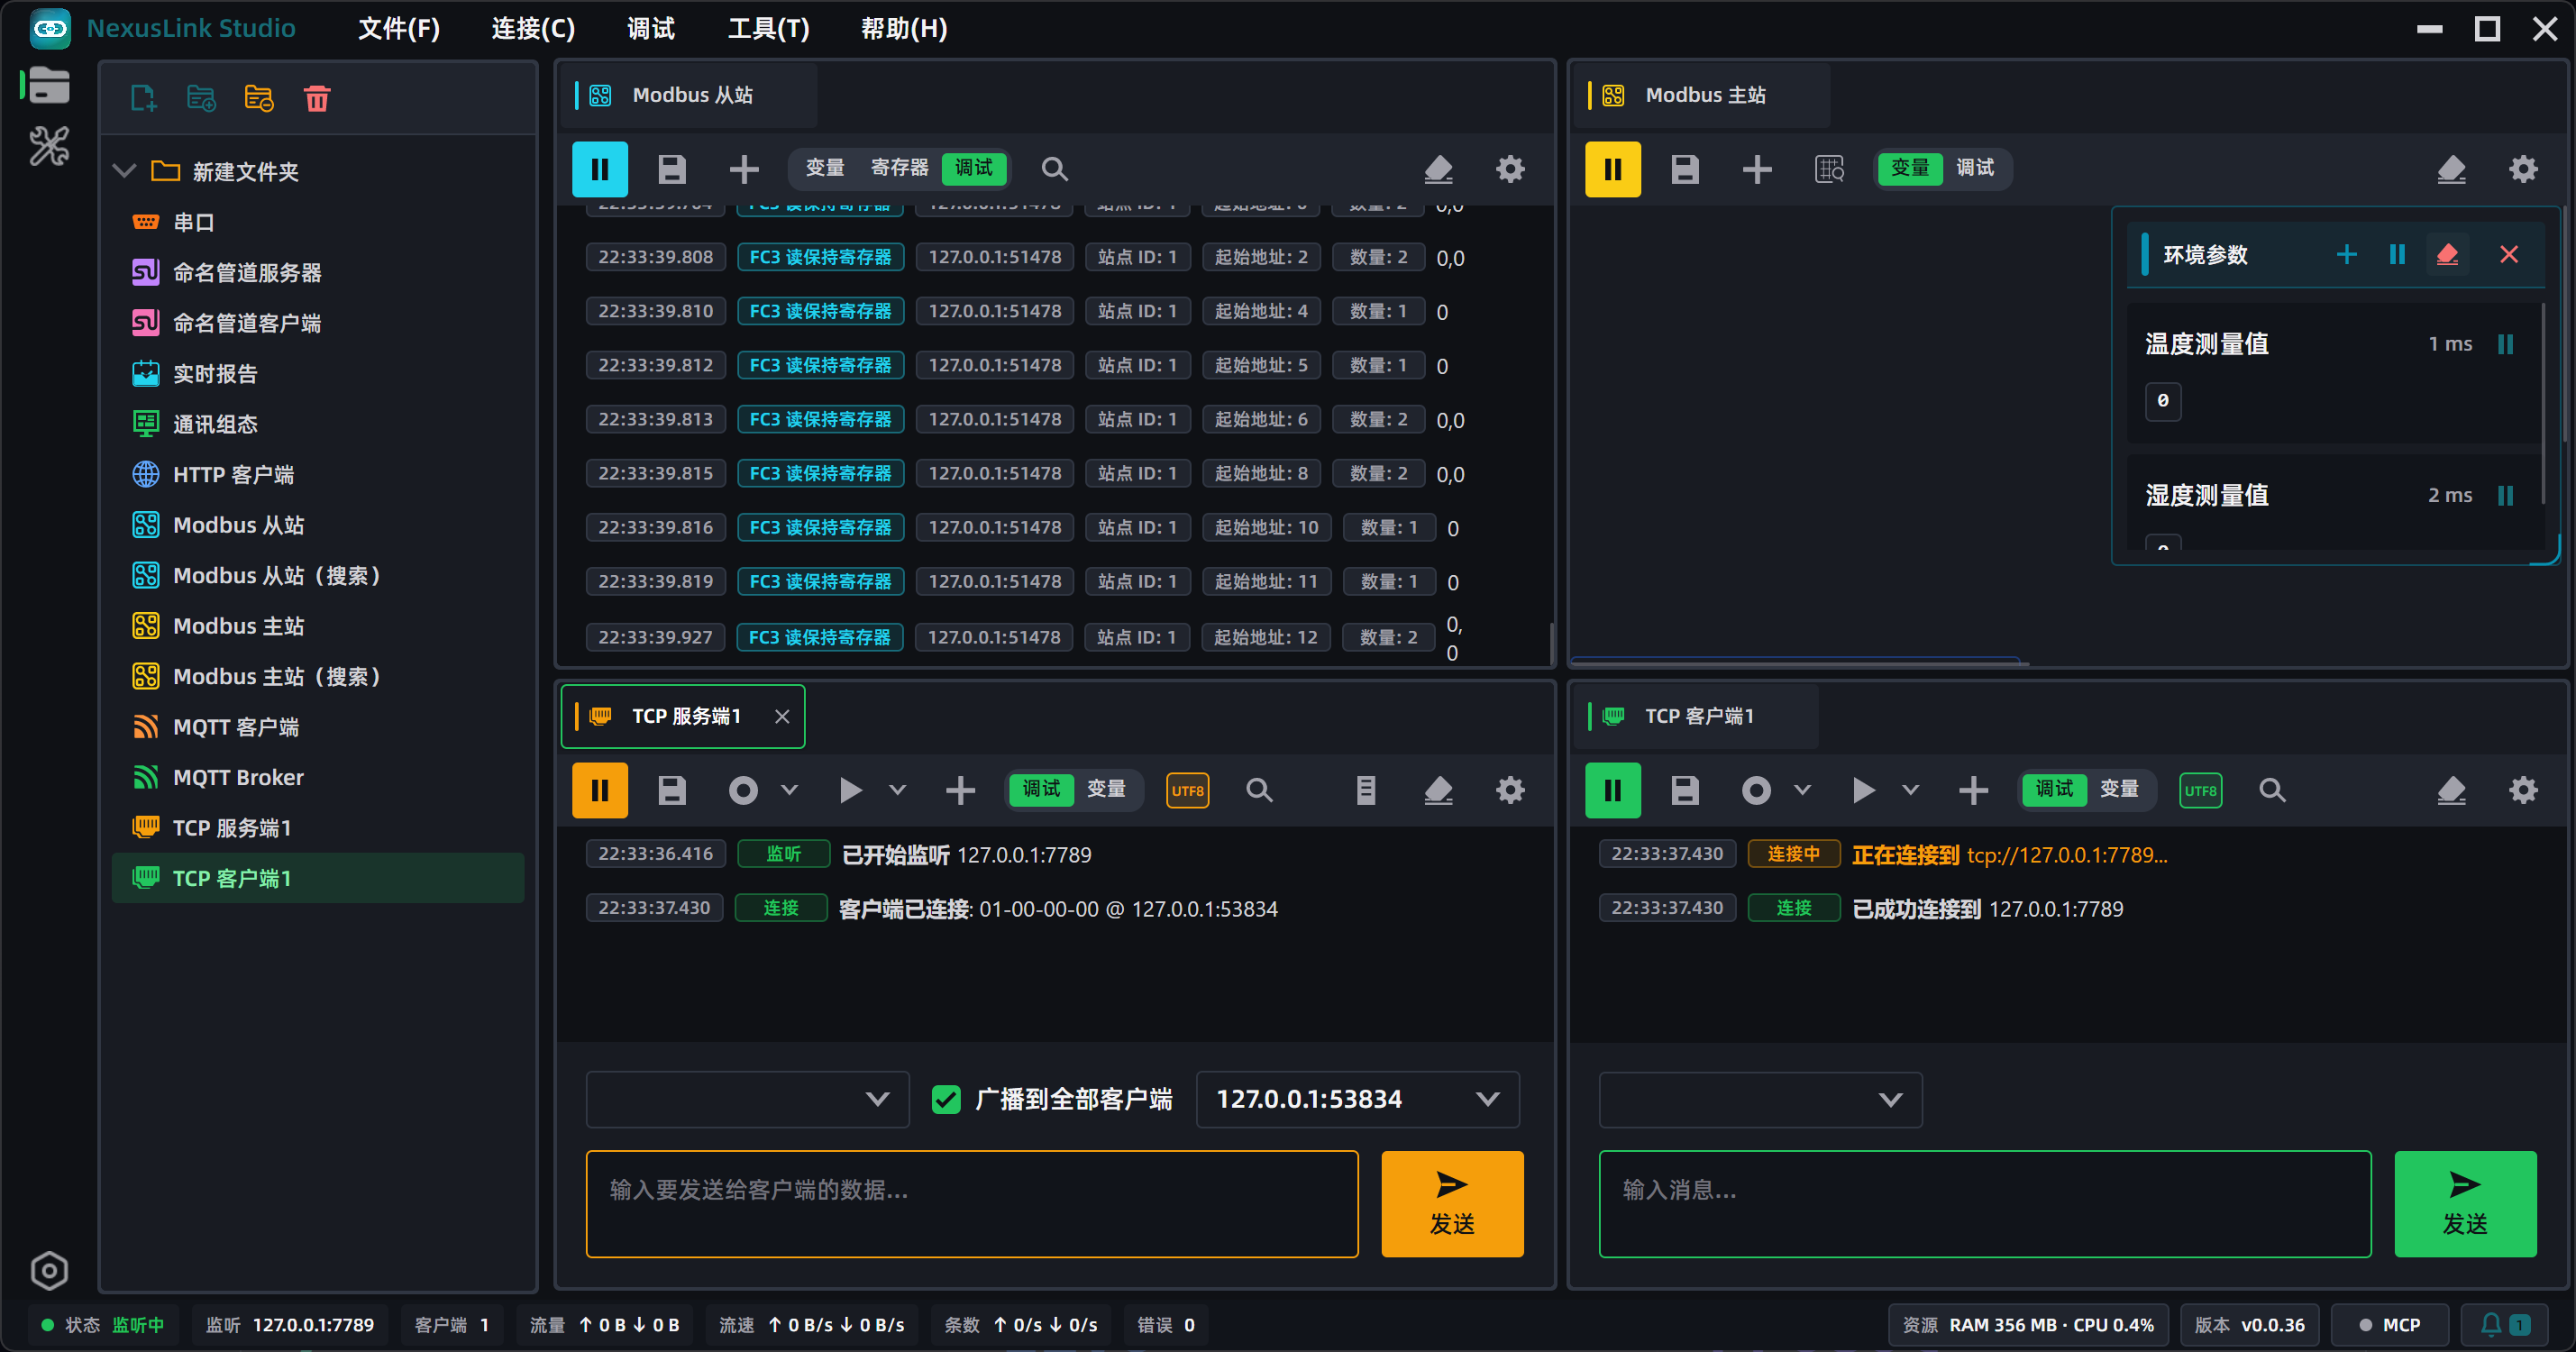
Task: Open the tools sidebar icon
Action: tap(48, 146)
